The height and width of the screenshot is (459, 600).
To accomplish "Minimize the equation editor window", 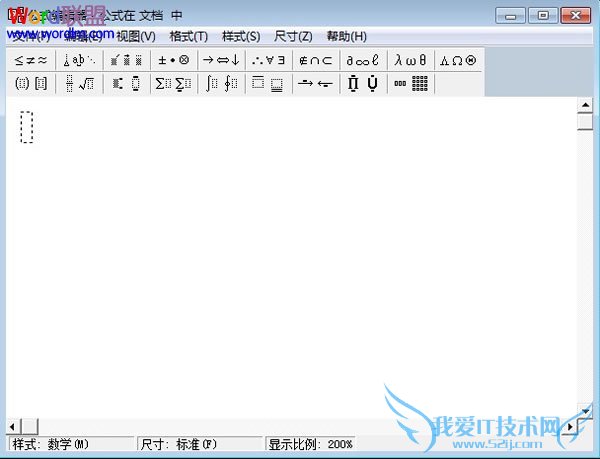I will coord(510,16).
